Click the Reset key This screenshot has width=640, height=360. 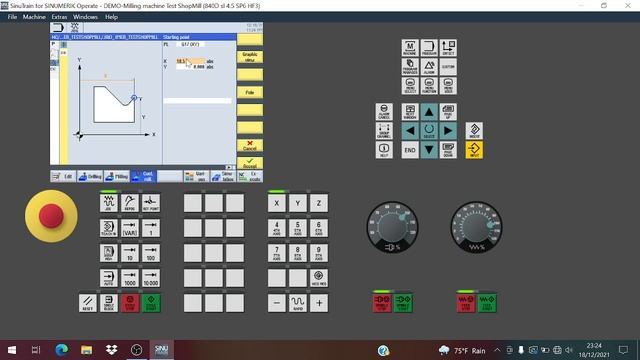coord(88,303)
